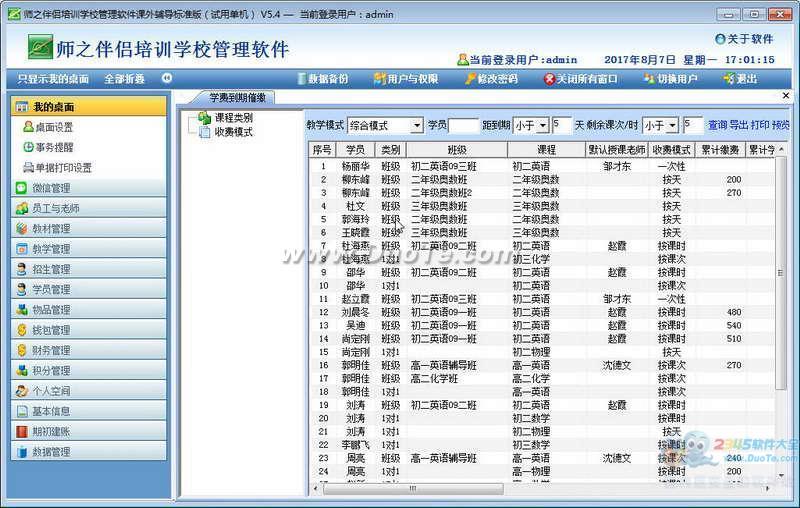Click 全部折叠 button
The height and width of the screenshot is (508, 800).
click(124, 79)
